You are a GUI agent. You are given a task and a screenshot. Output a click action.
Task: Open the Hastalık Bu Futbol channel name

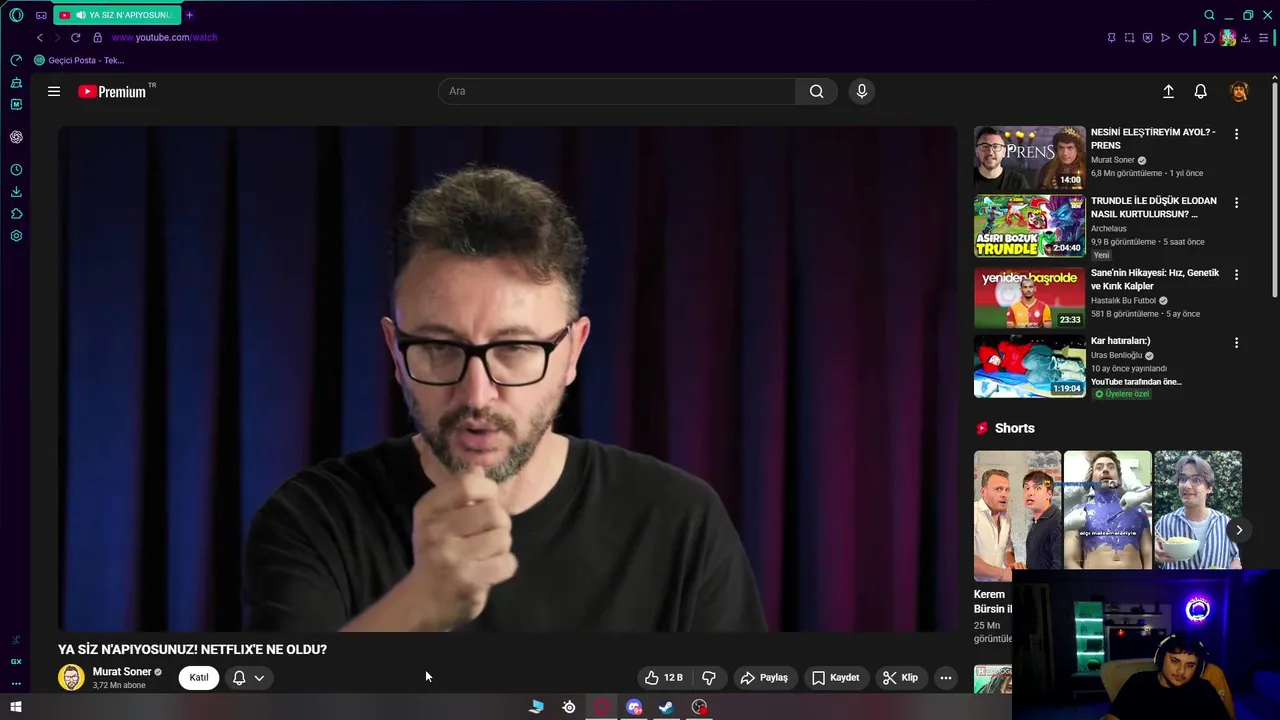pos(1123,300)
